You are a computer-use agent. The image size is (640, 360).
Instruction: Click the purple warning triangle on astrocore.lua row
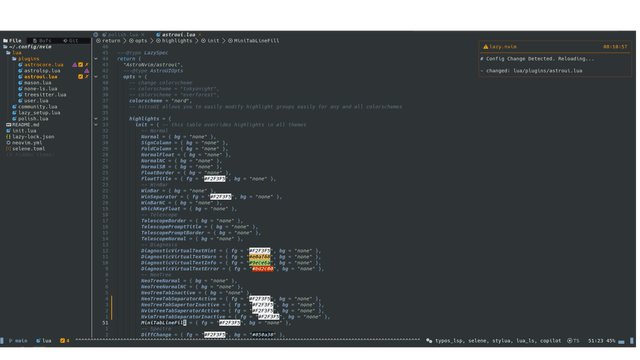75,65
